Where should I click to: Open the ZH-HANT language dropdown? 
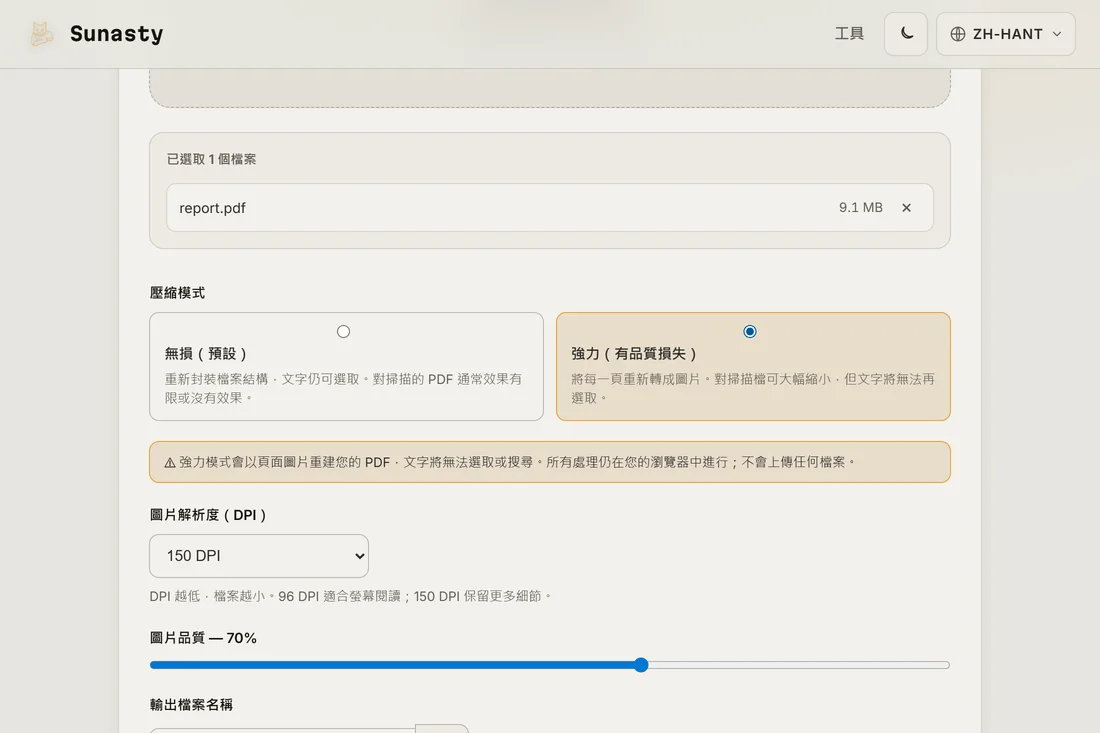[x=1005, y=34]
